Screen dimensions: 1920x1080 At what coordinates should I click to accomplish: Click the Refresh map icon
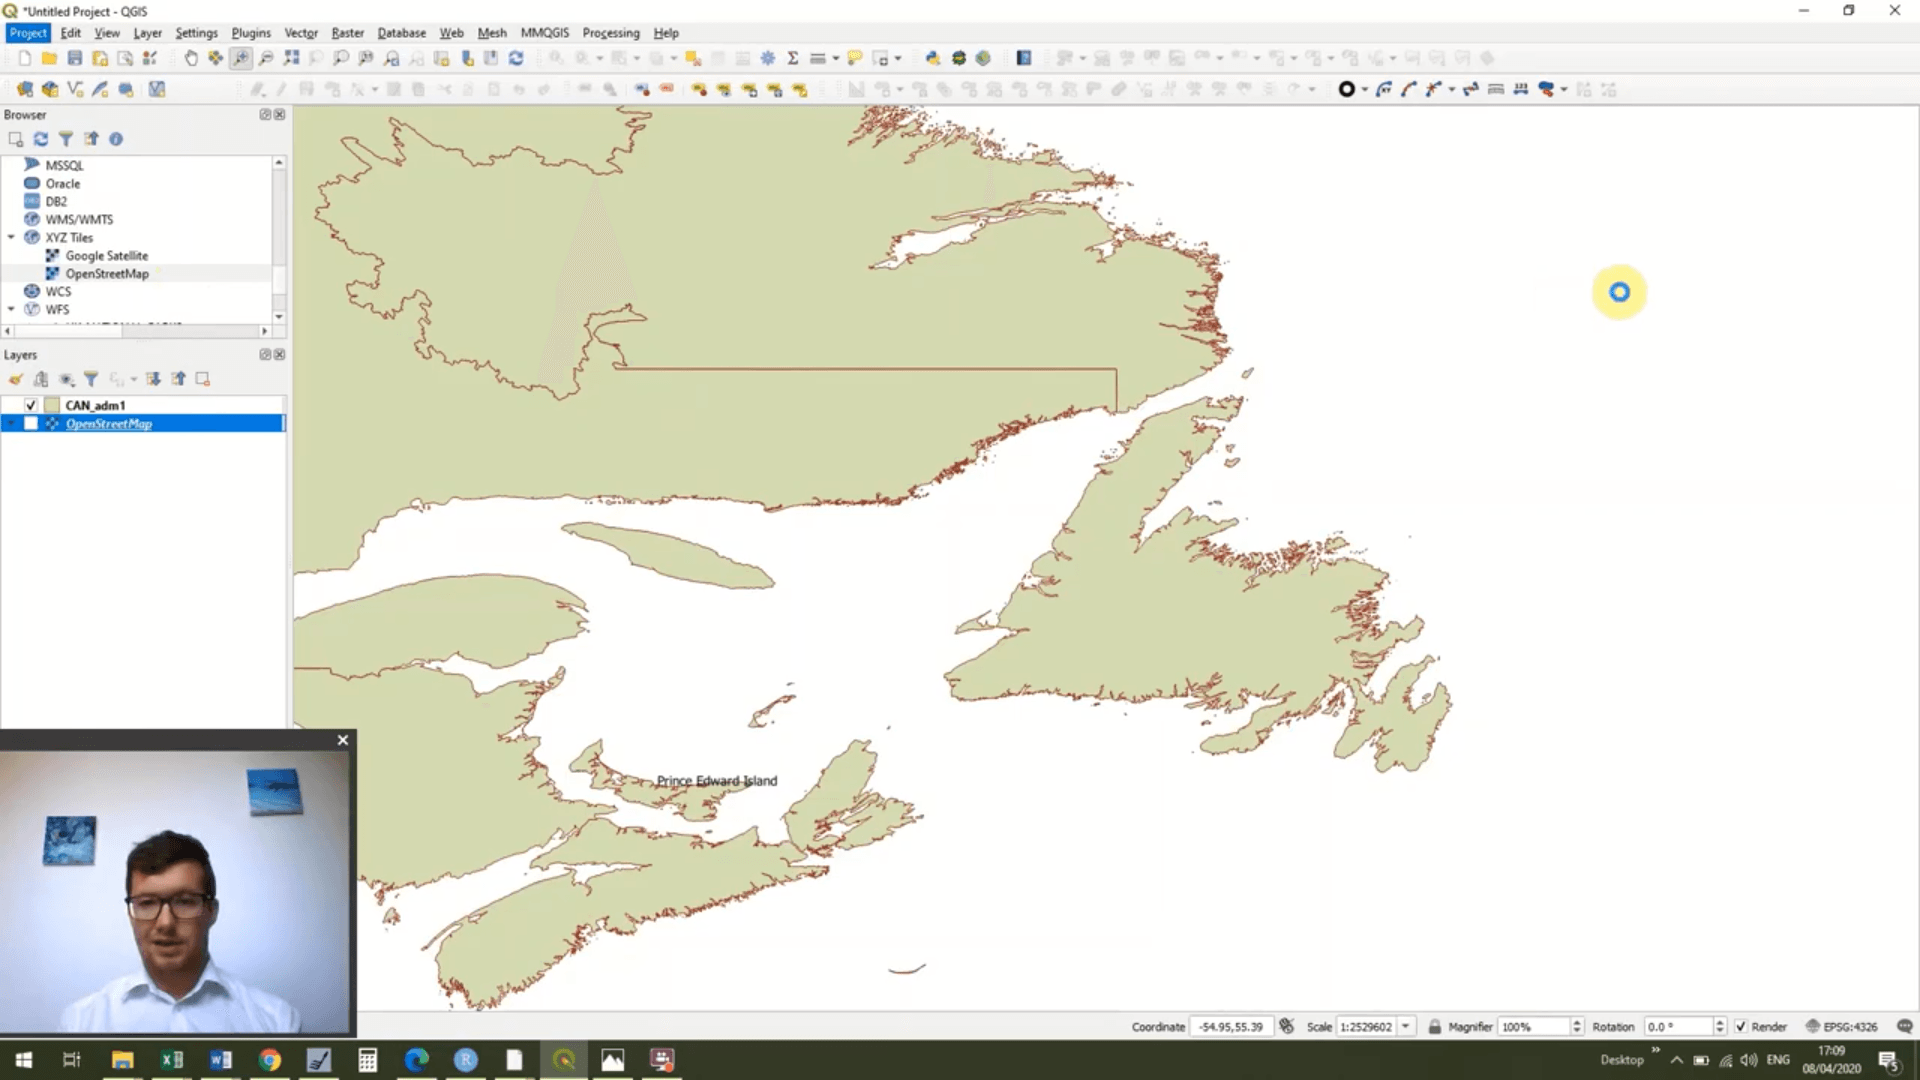tap(516, 58)
